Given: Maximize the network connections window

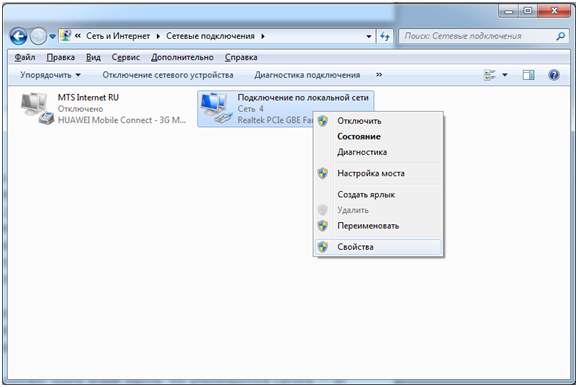Looking at the screenshot, I should tap(528, 11).
